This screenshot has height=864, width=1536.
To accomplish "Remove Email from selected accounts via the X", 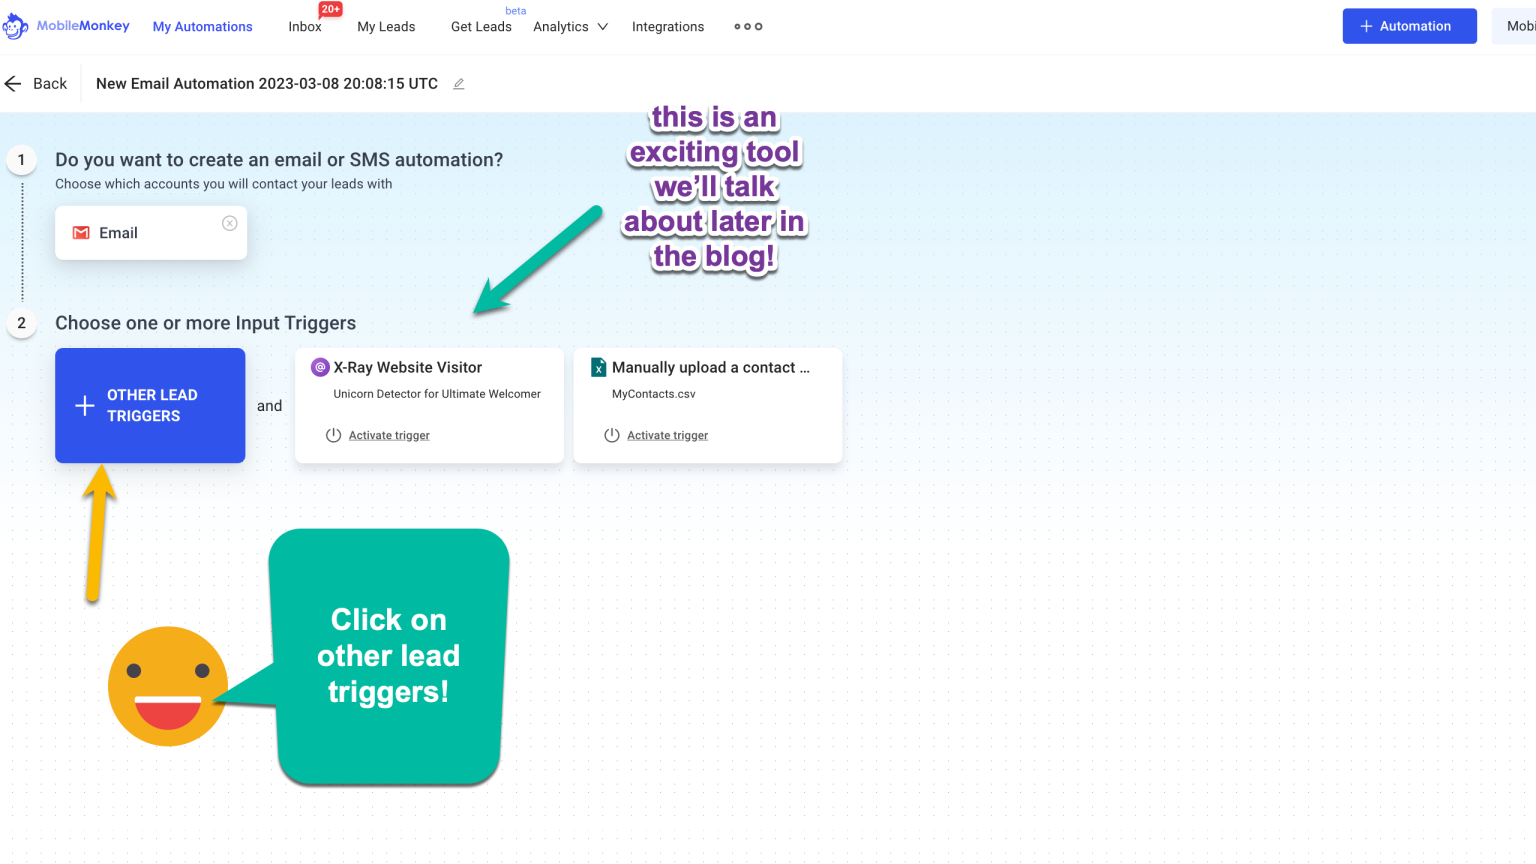I will pos(229,222).
